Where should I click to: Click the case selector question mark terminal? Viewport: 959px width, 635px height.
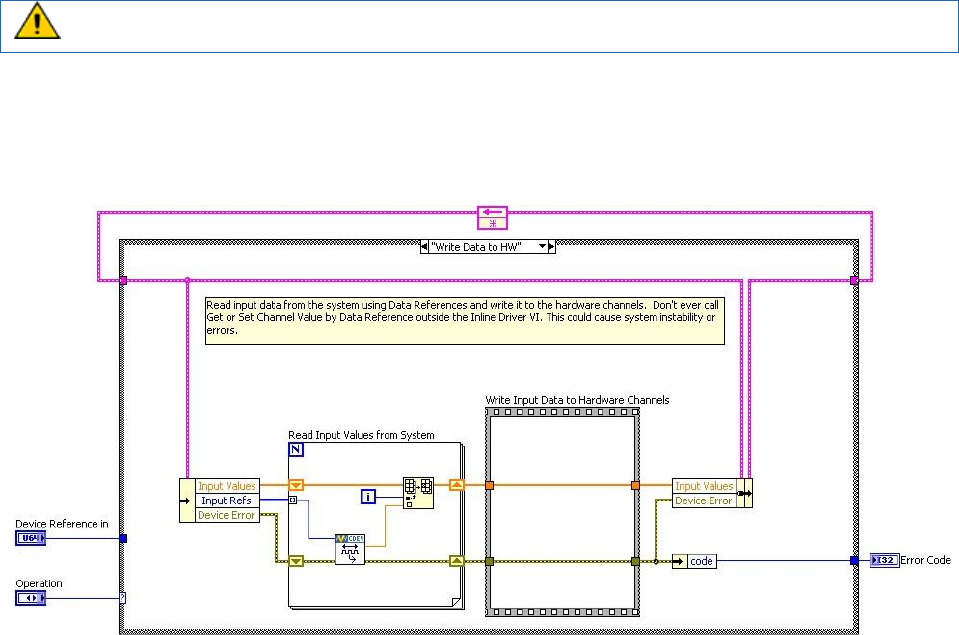coord(122,598)
